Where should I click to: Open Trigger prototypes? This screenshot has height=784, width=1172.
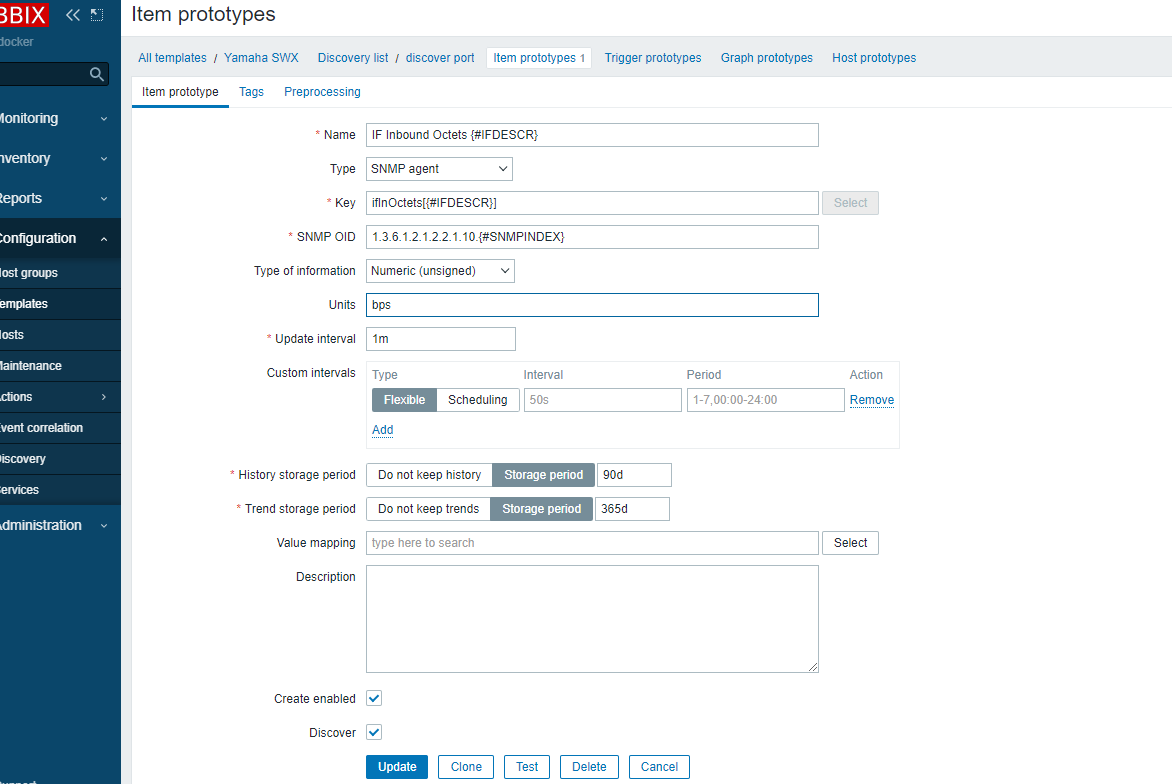coord(653,58)
